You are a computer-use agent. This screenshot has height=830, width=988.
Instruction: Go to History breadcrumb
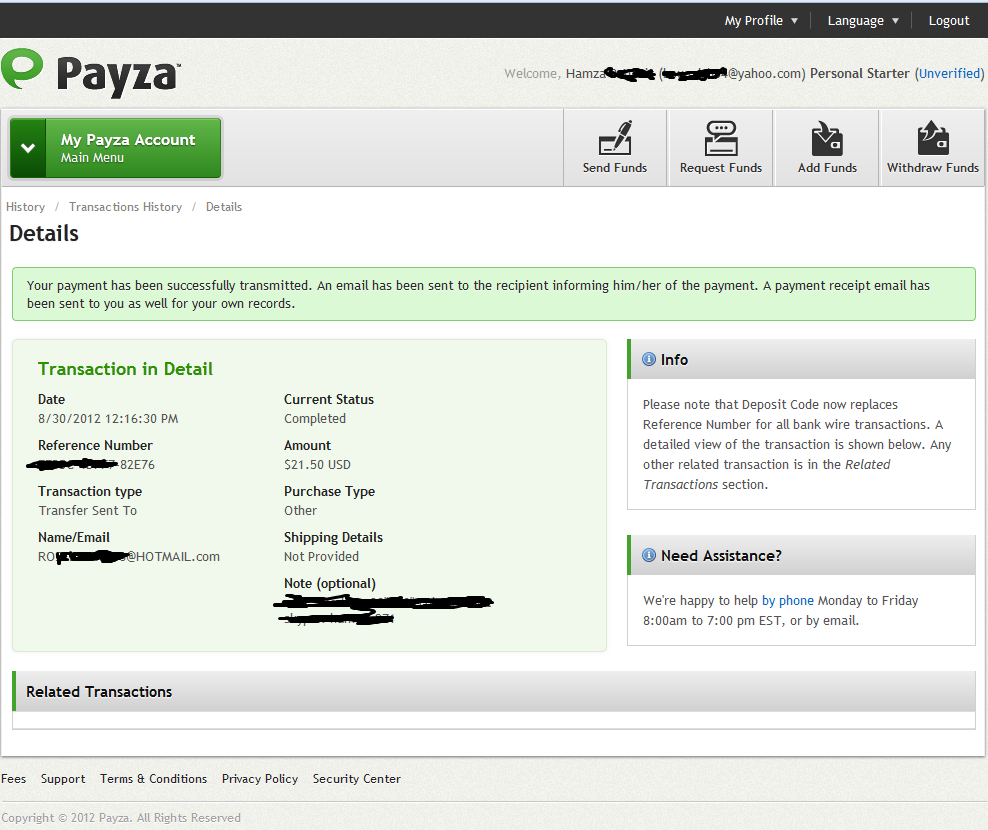pyautogui.click(x=25, y=207)
